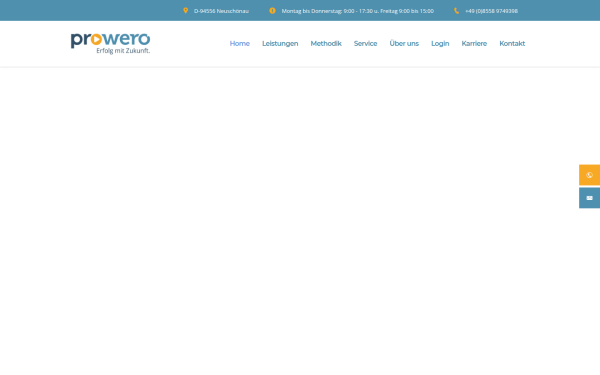The height and width of the screenshot is (375, 600).
Task: Click the location pin icon
Action: [x=186, y=11]
